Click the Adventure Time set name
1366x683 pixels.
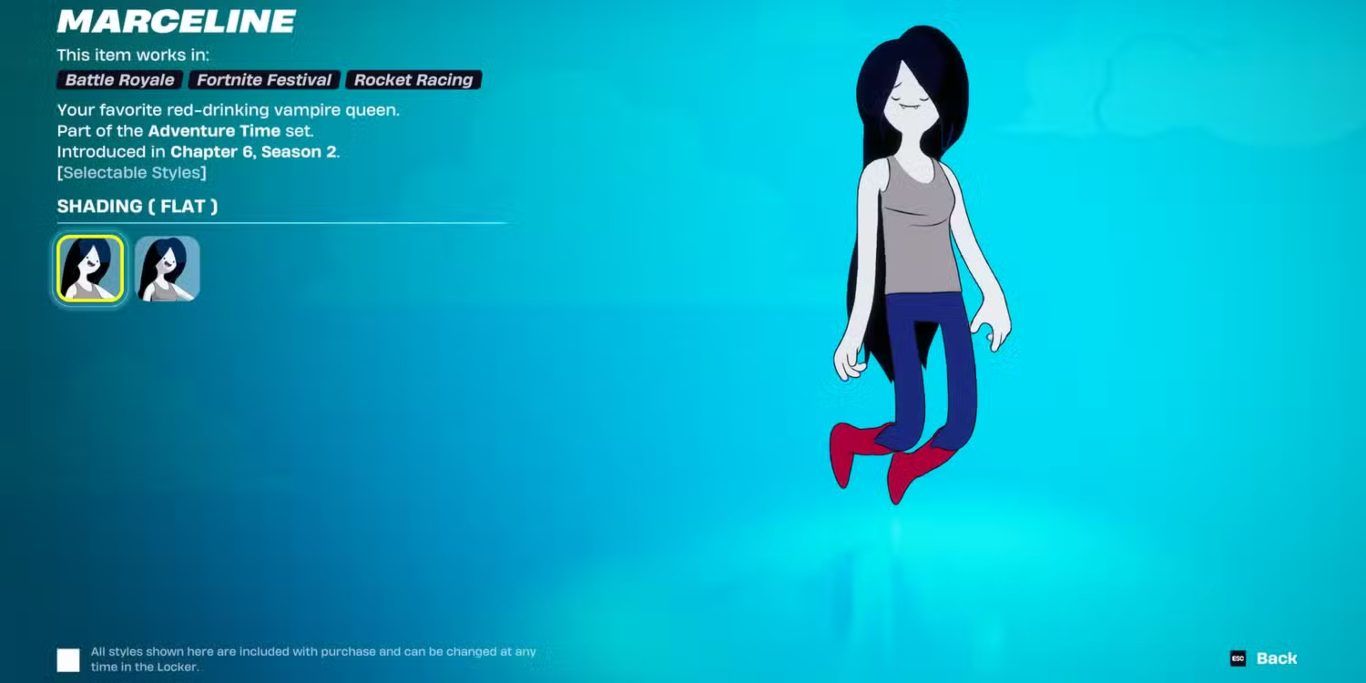coord(214,131)
